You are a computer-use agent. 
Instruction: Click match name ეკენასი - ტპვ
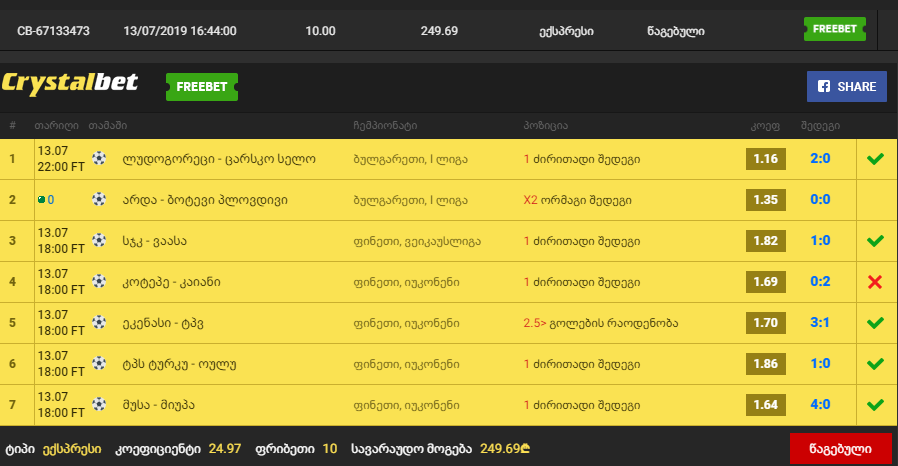[x=163, y=323]
